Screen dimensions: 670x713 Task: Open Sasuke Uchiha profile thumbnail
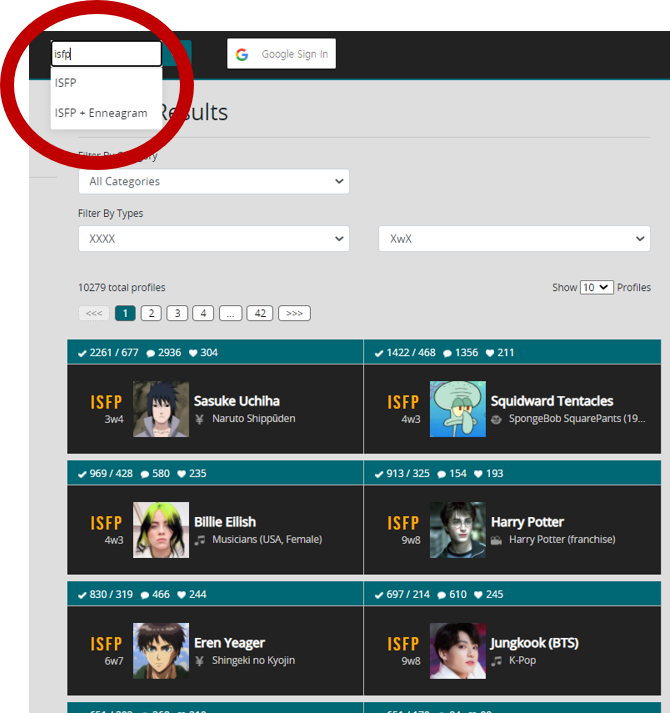point(161,409)
